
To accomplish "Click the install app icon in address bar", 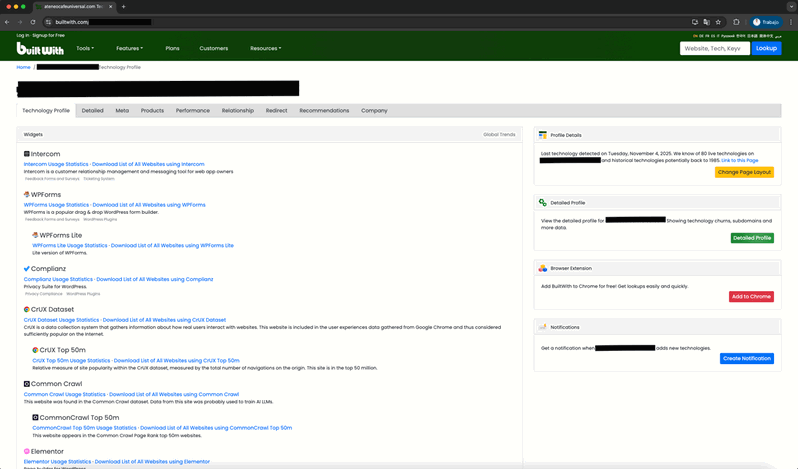I will point(695,22).
